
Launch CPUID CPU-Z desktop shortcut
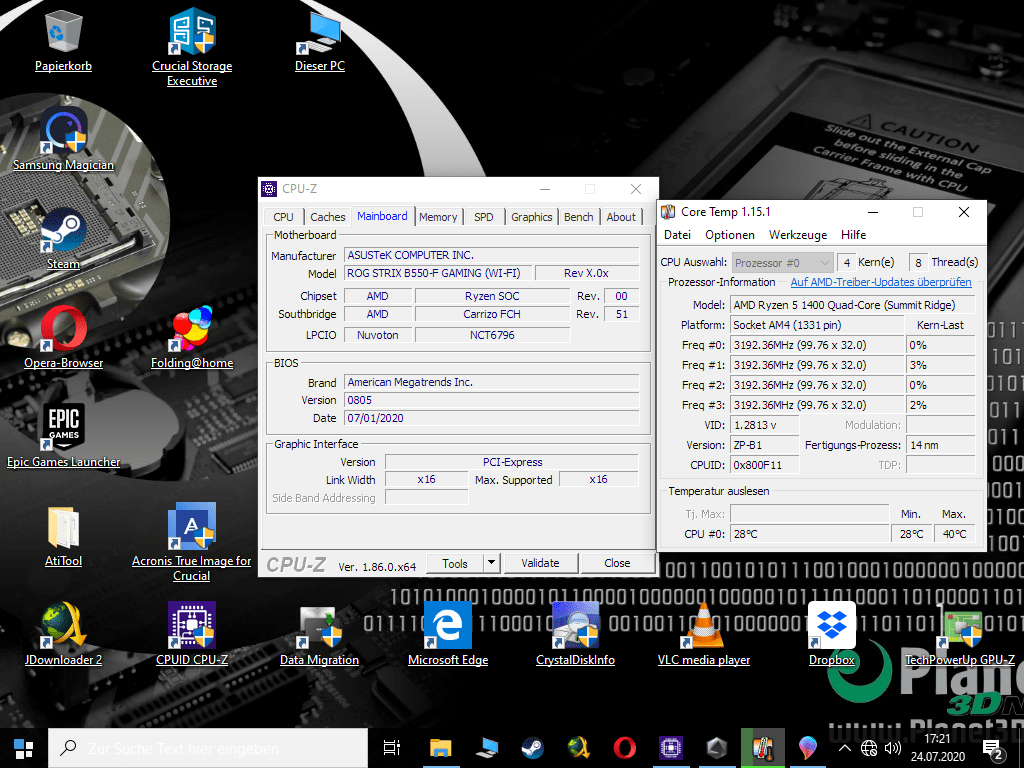click(192, 635)
